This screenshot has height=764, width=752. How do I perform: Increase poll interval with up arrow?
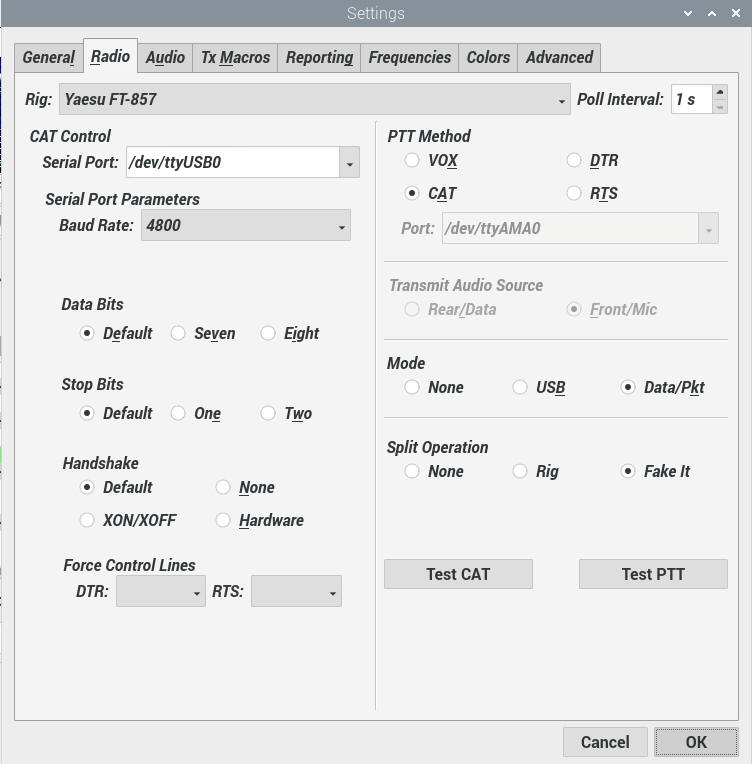click(x=720, y=92)
